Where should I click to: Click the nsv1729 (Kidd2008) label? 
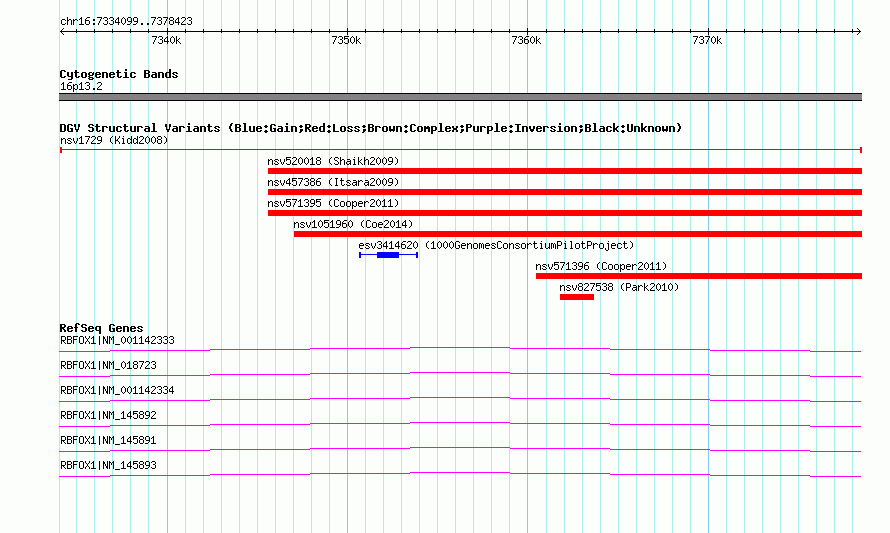(x=114, y=140)
